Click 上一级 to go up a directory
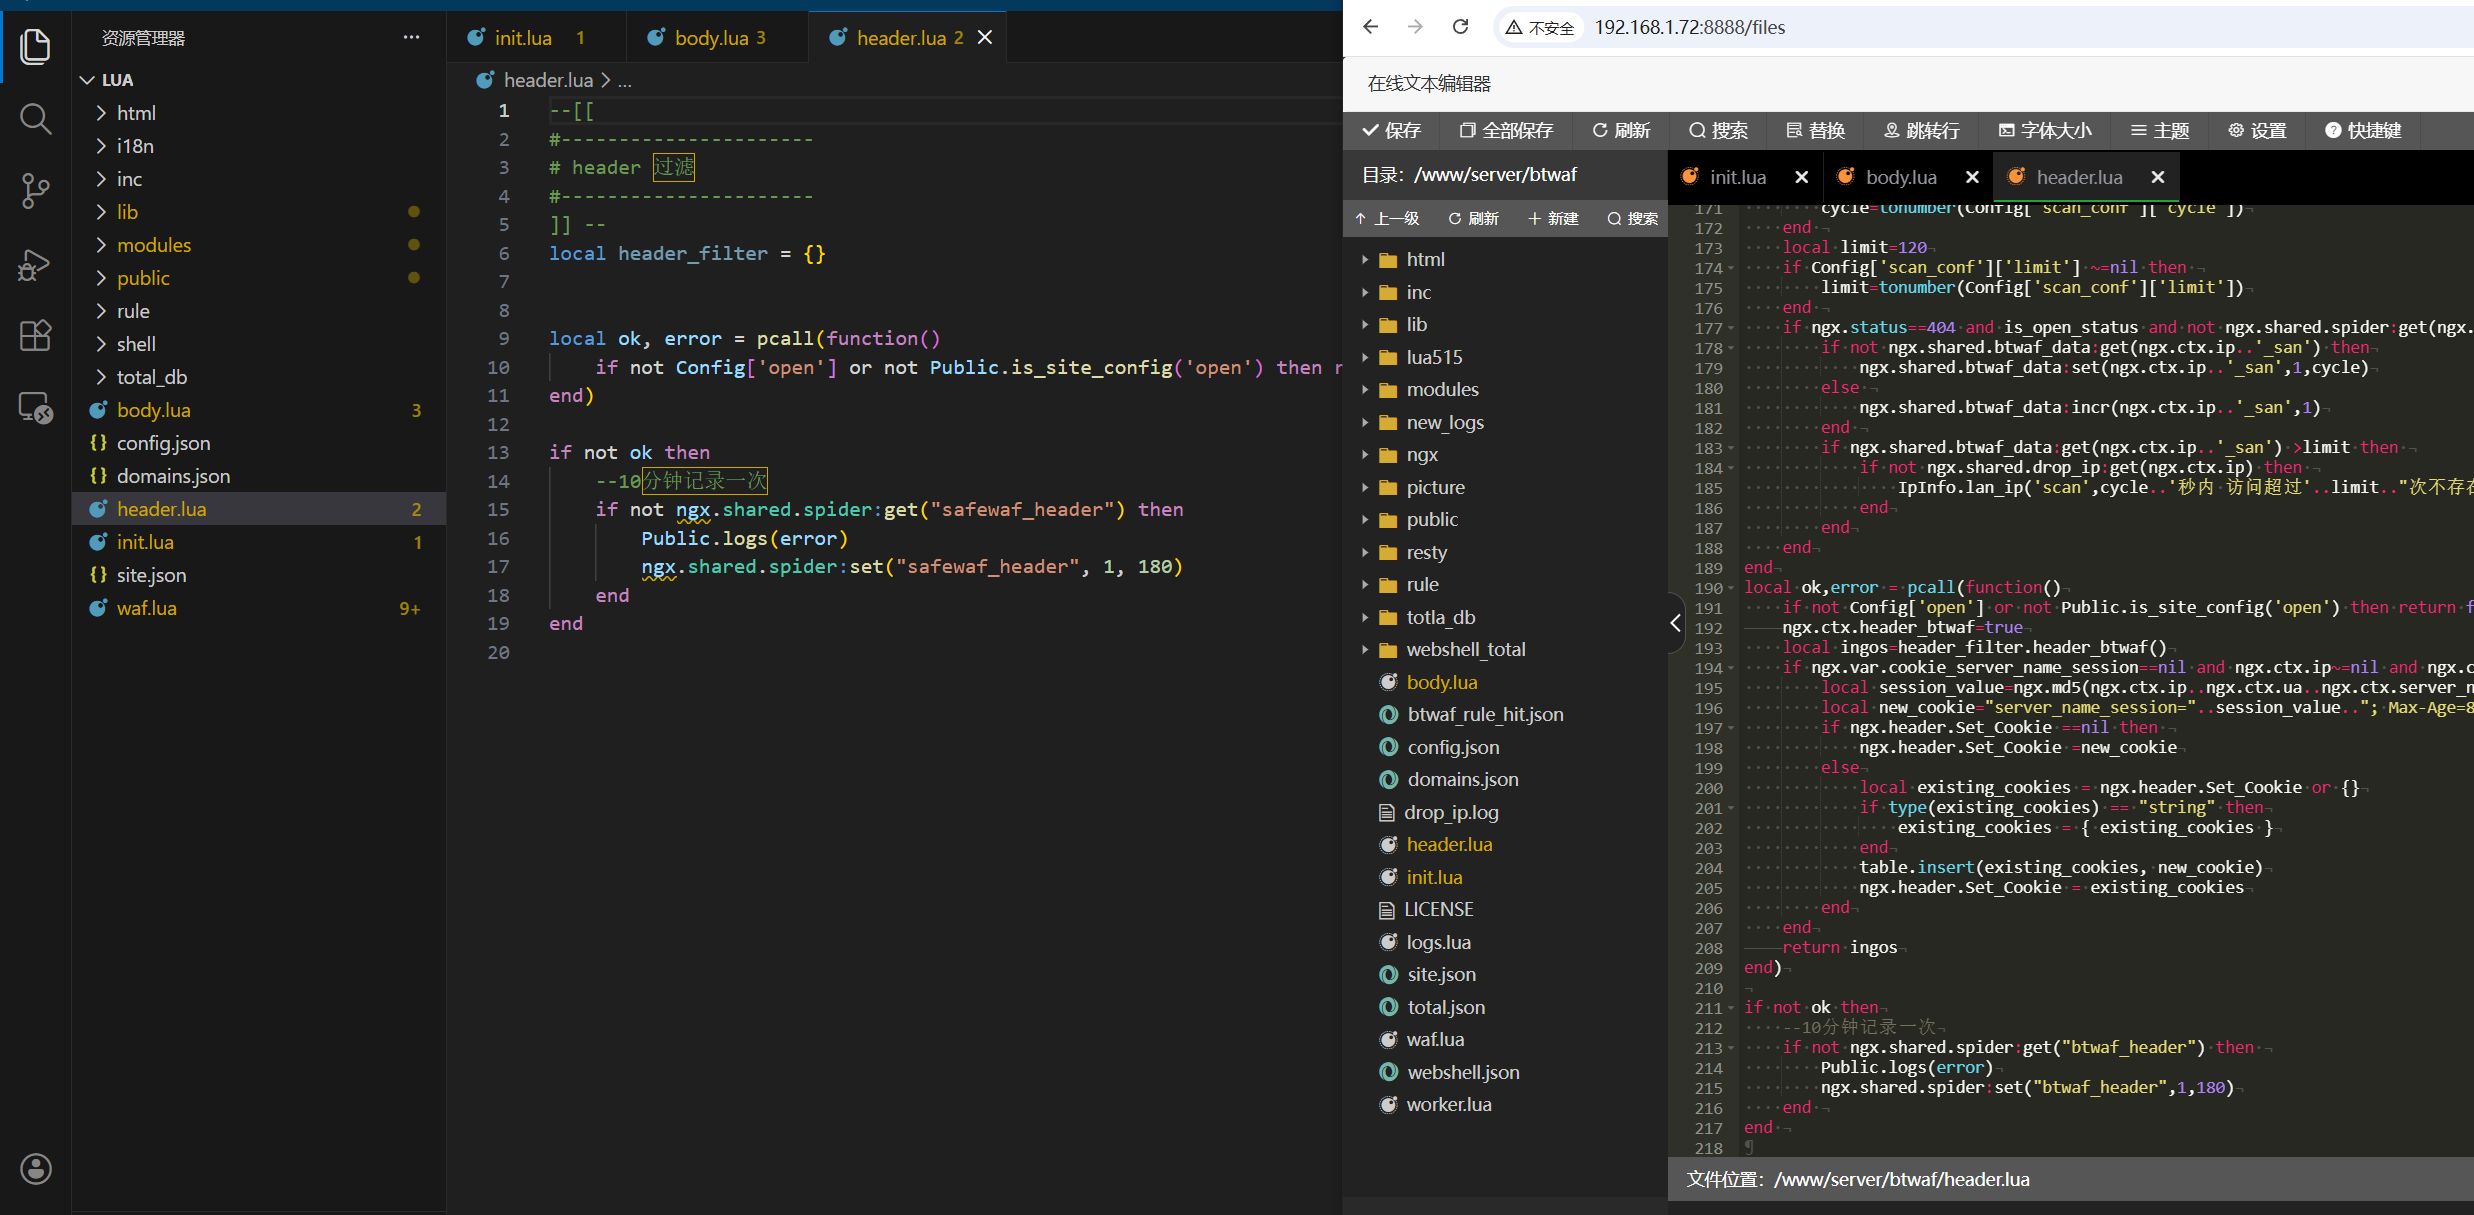2474x1215 pixels. [1388, 218]
